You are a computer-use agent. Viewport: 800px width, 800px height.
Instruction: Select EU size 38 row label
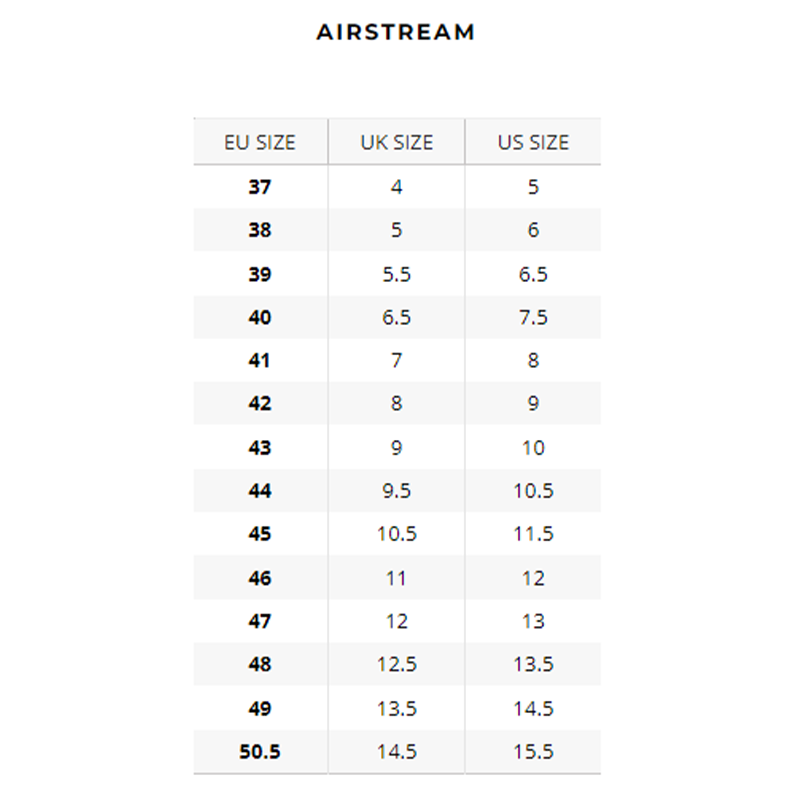tap(260, 230)
